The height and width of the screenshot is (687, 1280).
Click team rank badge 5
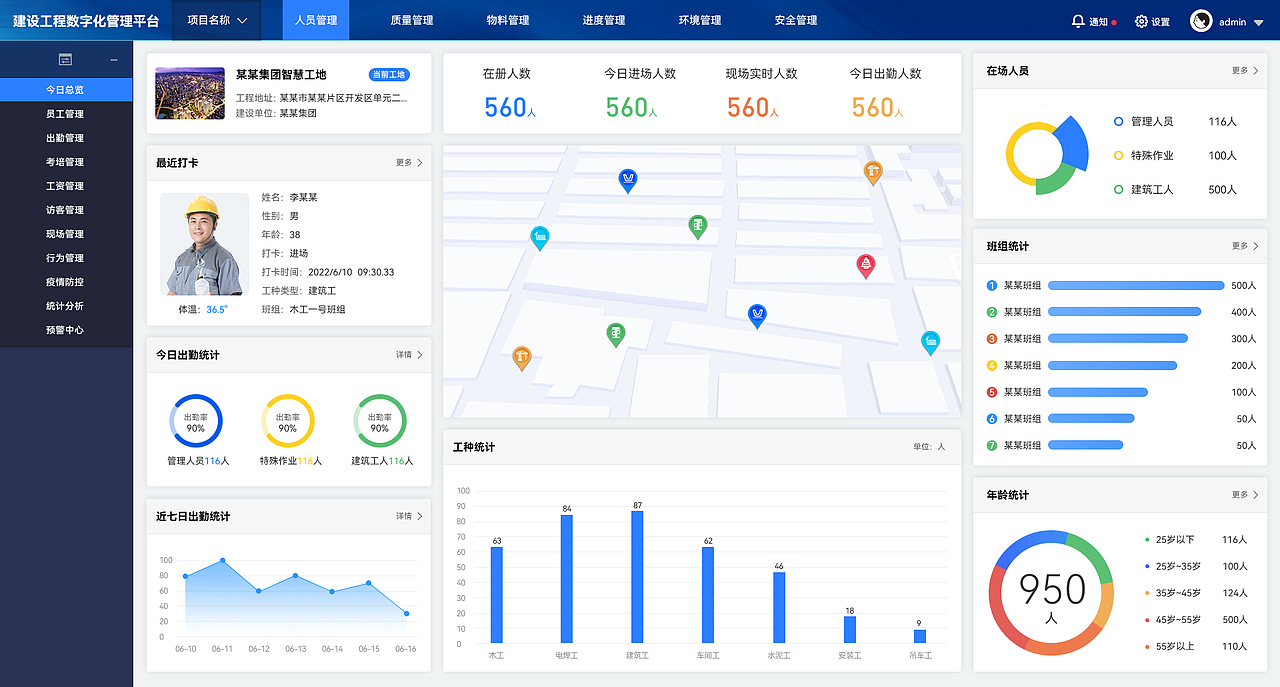(992, 392)
